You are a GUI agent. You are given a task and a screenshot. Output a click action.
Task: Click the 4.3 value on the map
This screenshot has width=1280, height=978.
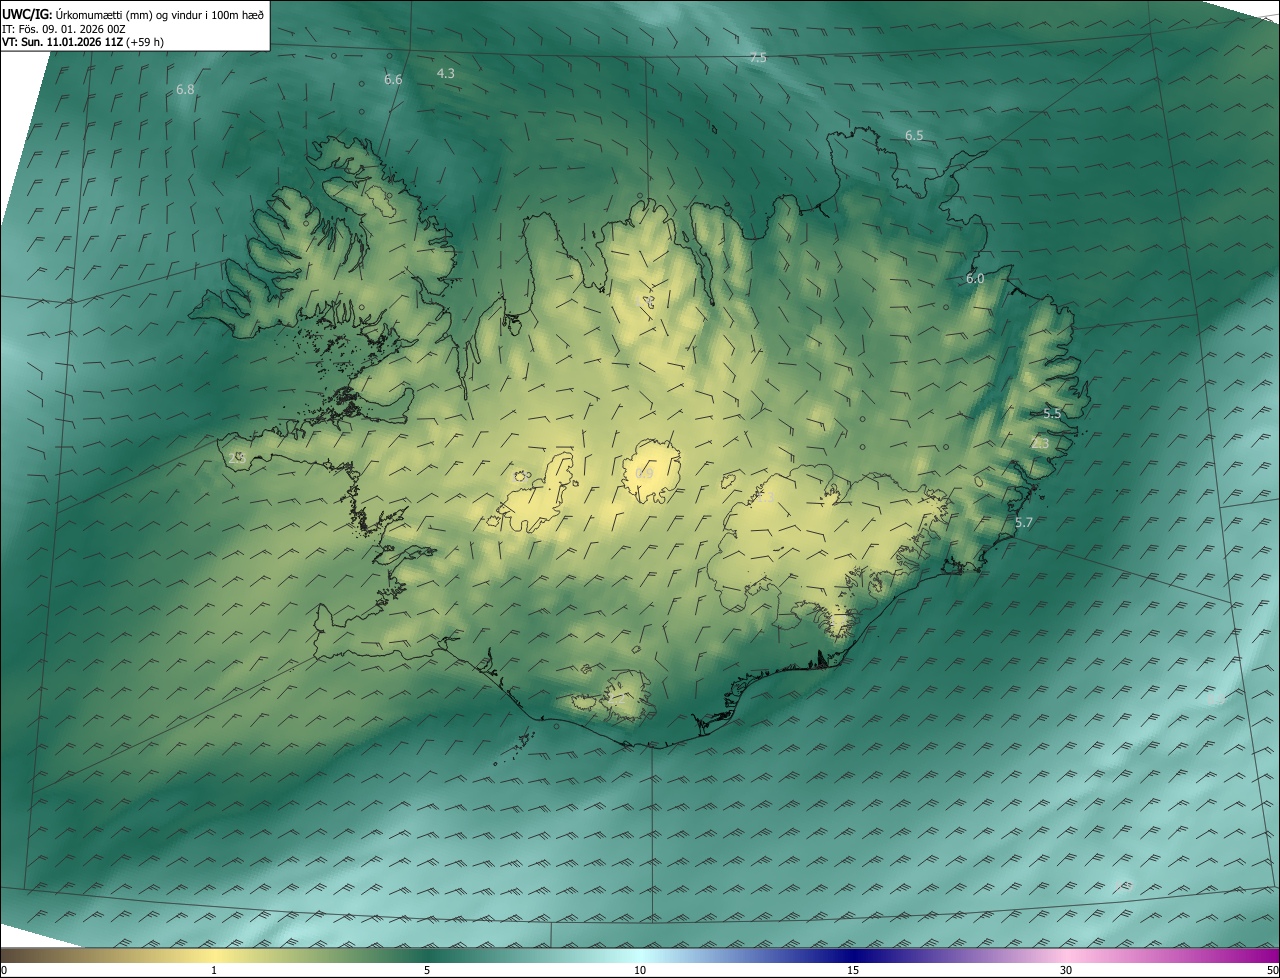coord(446,73)
